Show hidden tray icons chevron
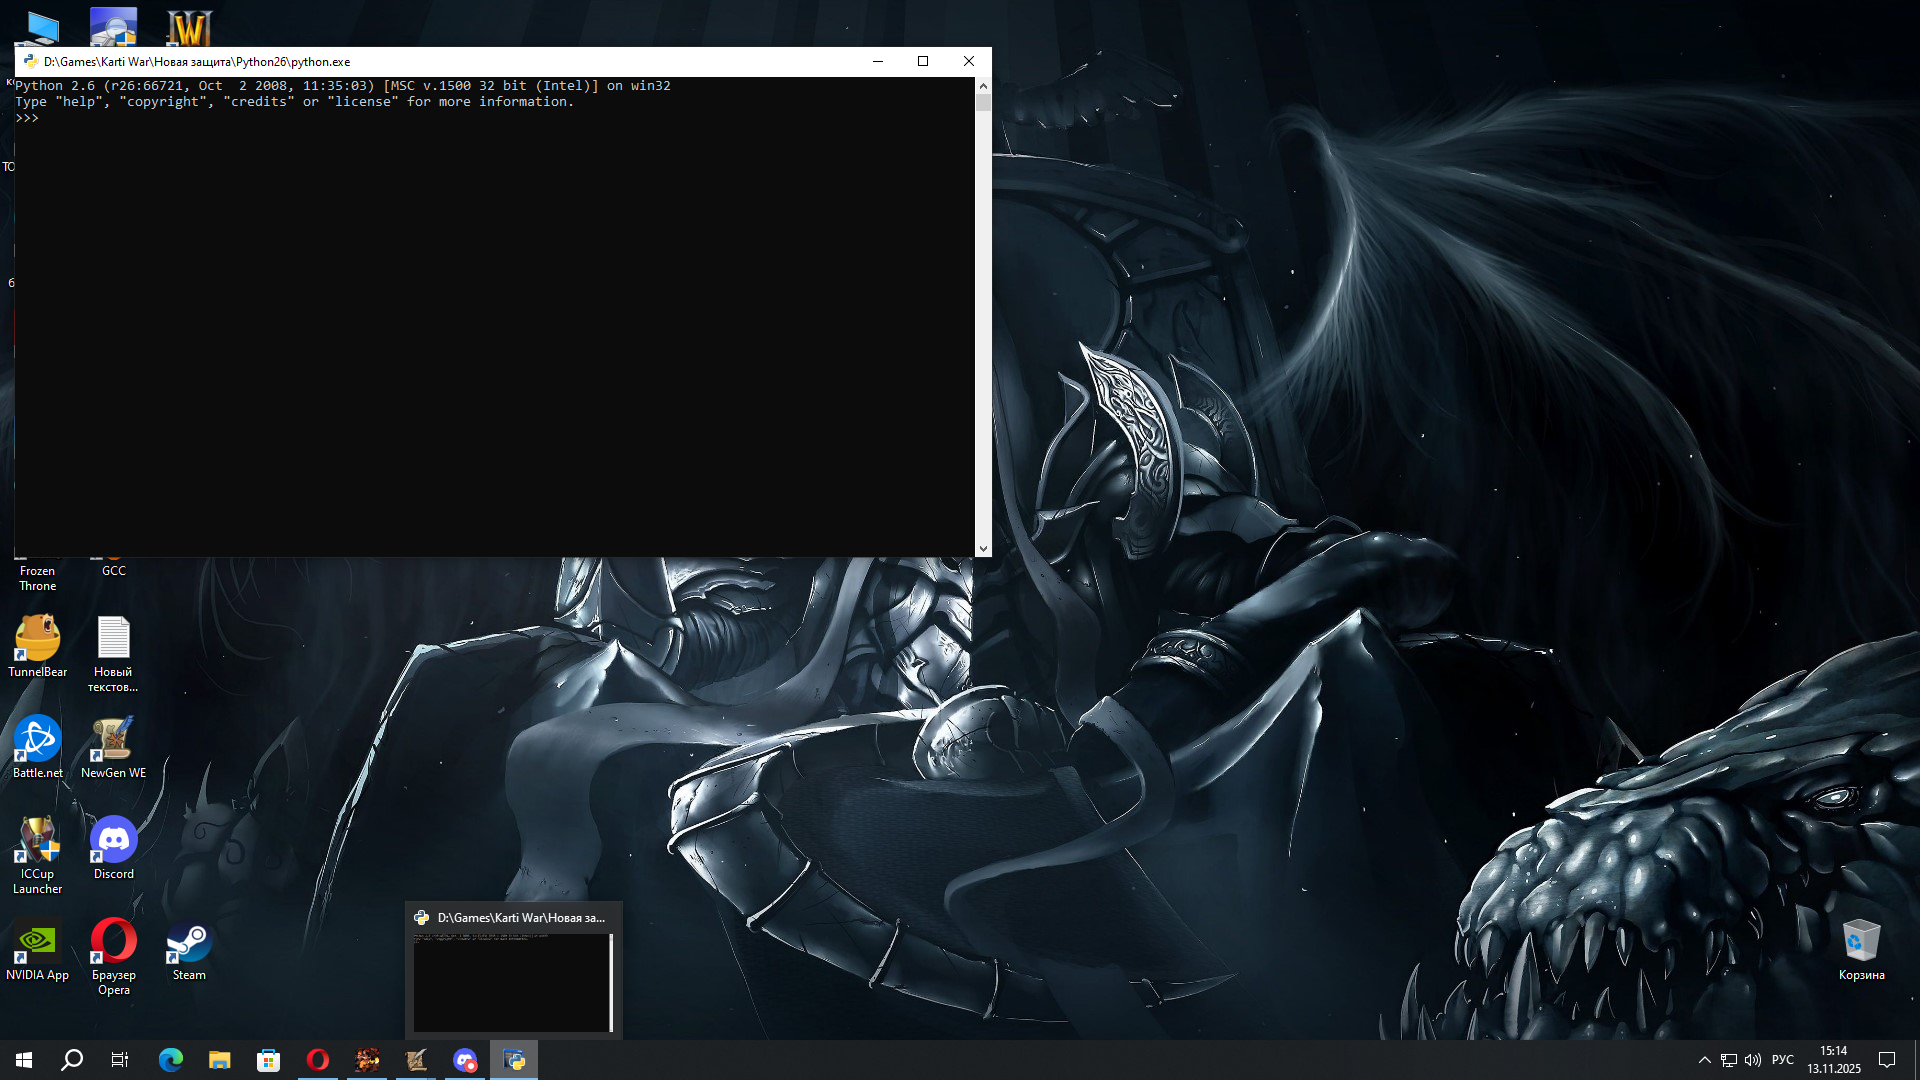1920x1080 pixels. (1704, 1060)
